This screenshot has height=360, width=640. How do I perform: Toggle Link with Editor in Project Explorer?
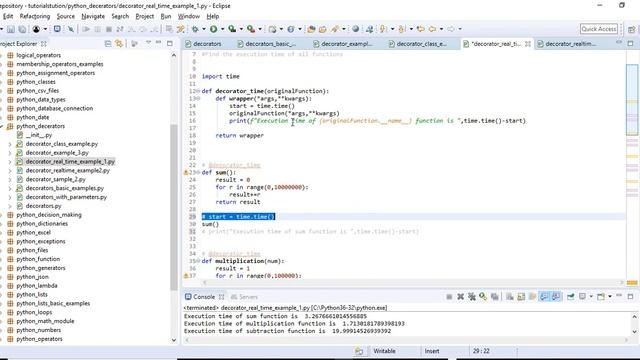[119, 43]
